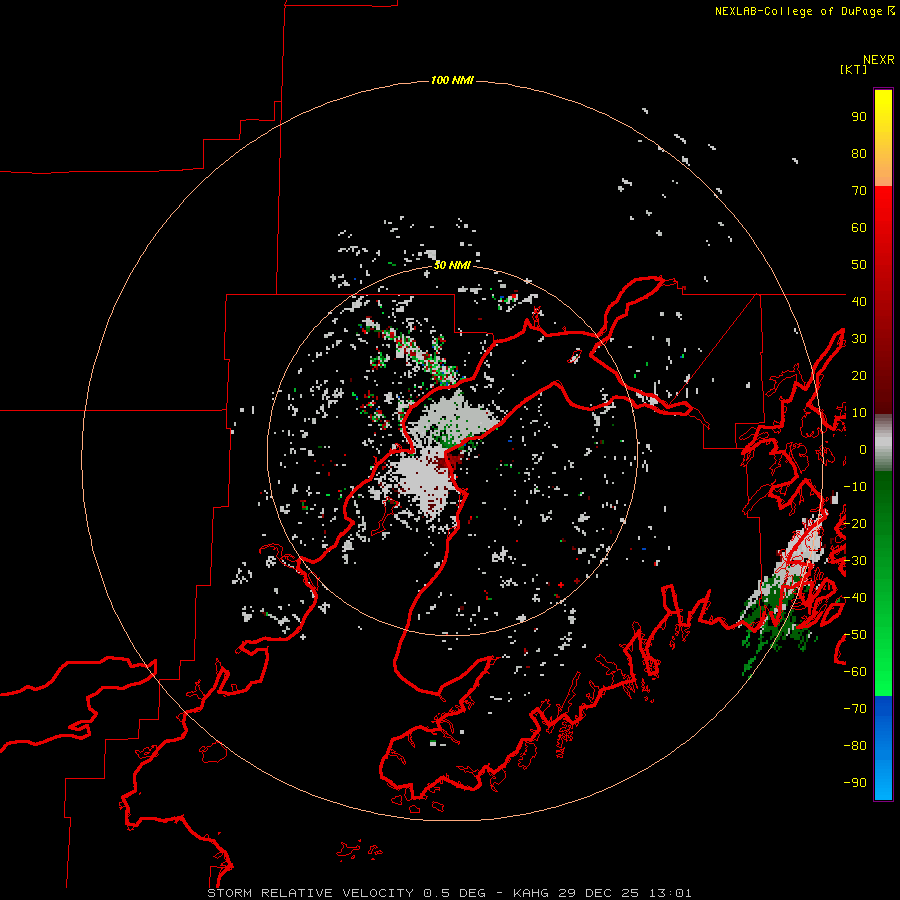Click the -30 value on velocity scale
The width and height of the screenshot is (900, 900).
point(855,561)
